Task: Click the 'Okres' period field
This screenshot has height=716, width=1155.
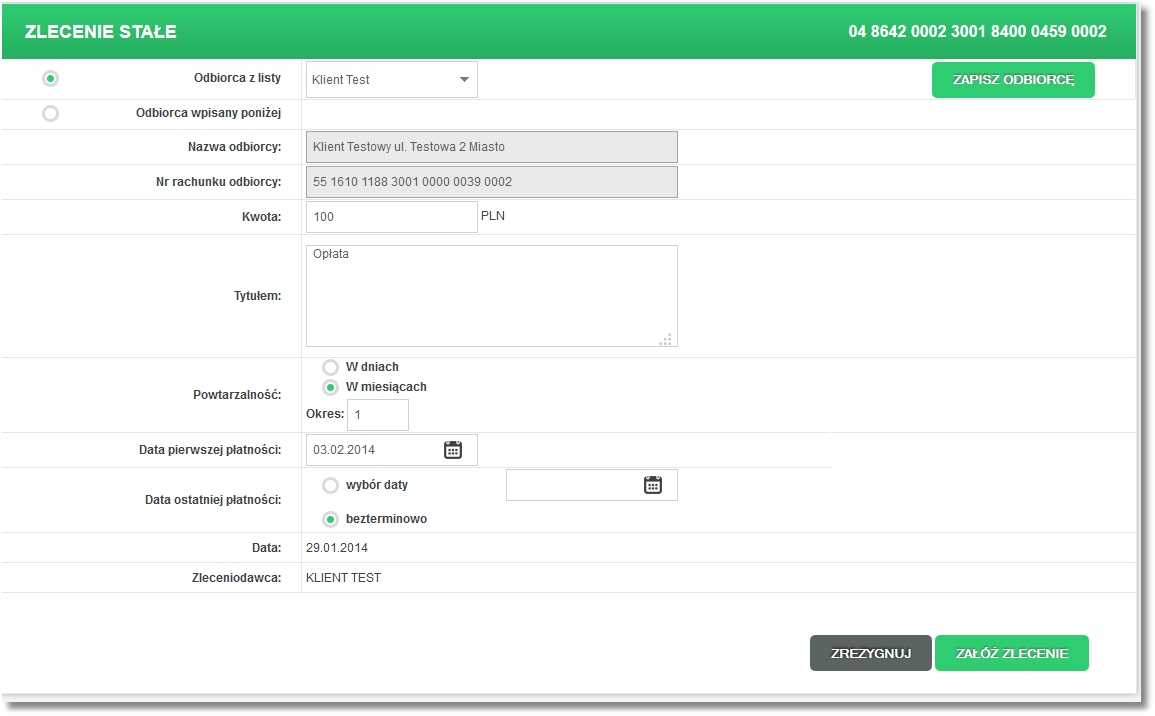Action: point(378,415)
